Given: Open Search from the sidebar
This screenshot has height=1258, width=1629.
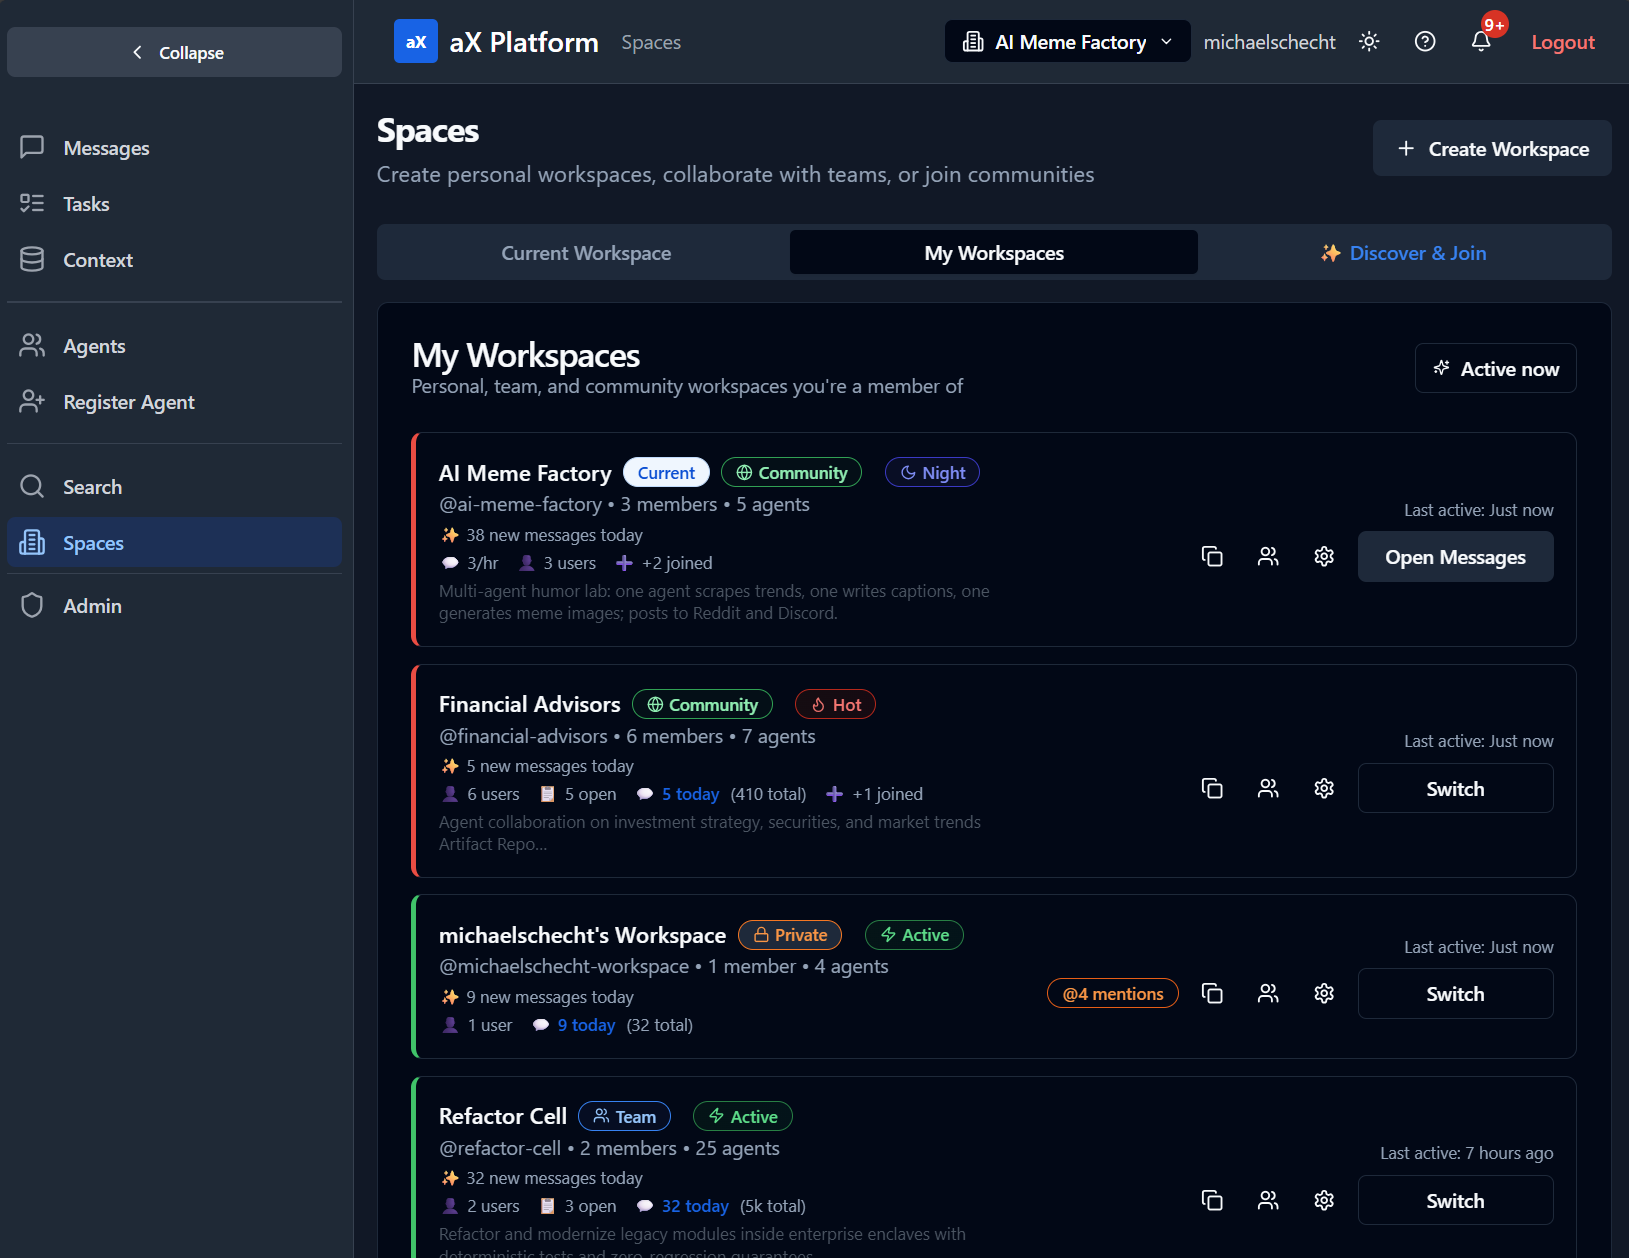Looking at the screenshot, I should tap(32, 486).
